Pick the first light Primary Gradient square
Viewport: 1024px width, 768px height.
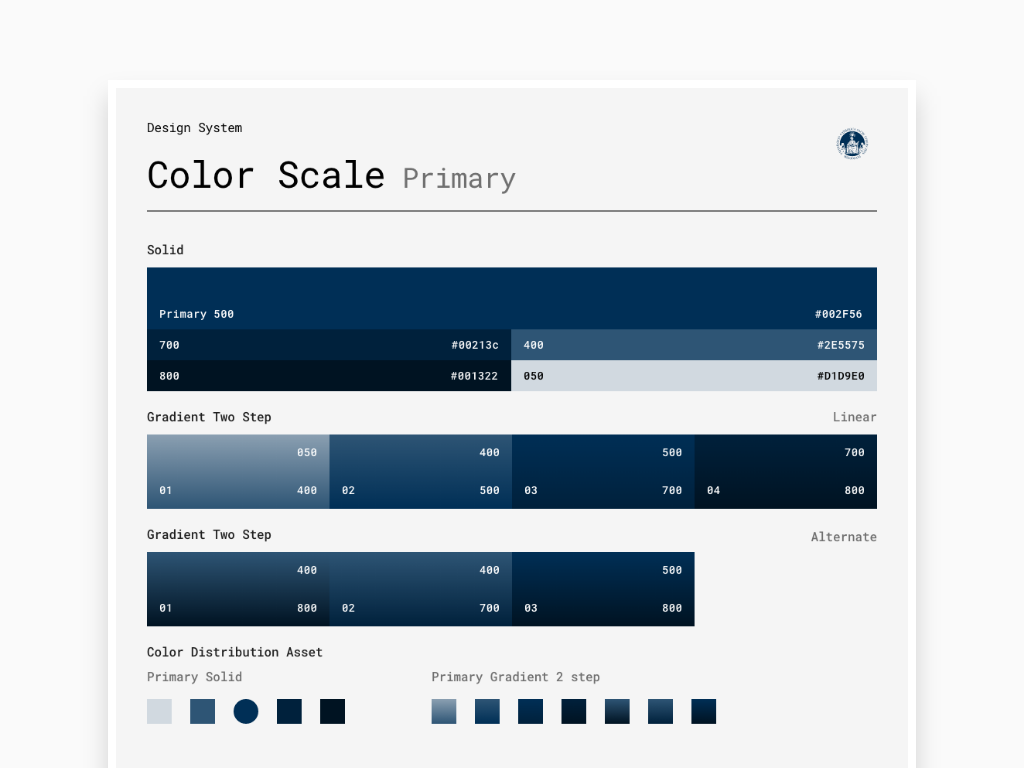[x=444, y=711]
